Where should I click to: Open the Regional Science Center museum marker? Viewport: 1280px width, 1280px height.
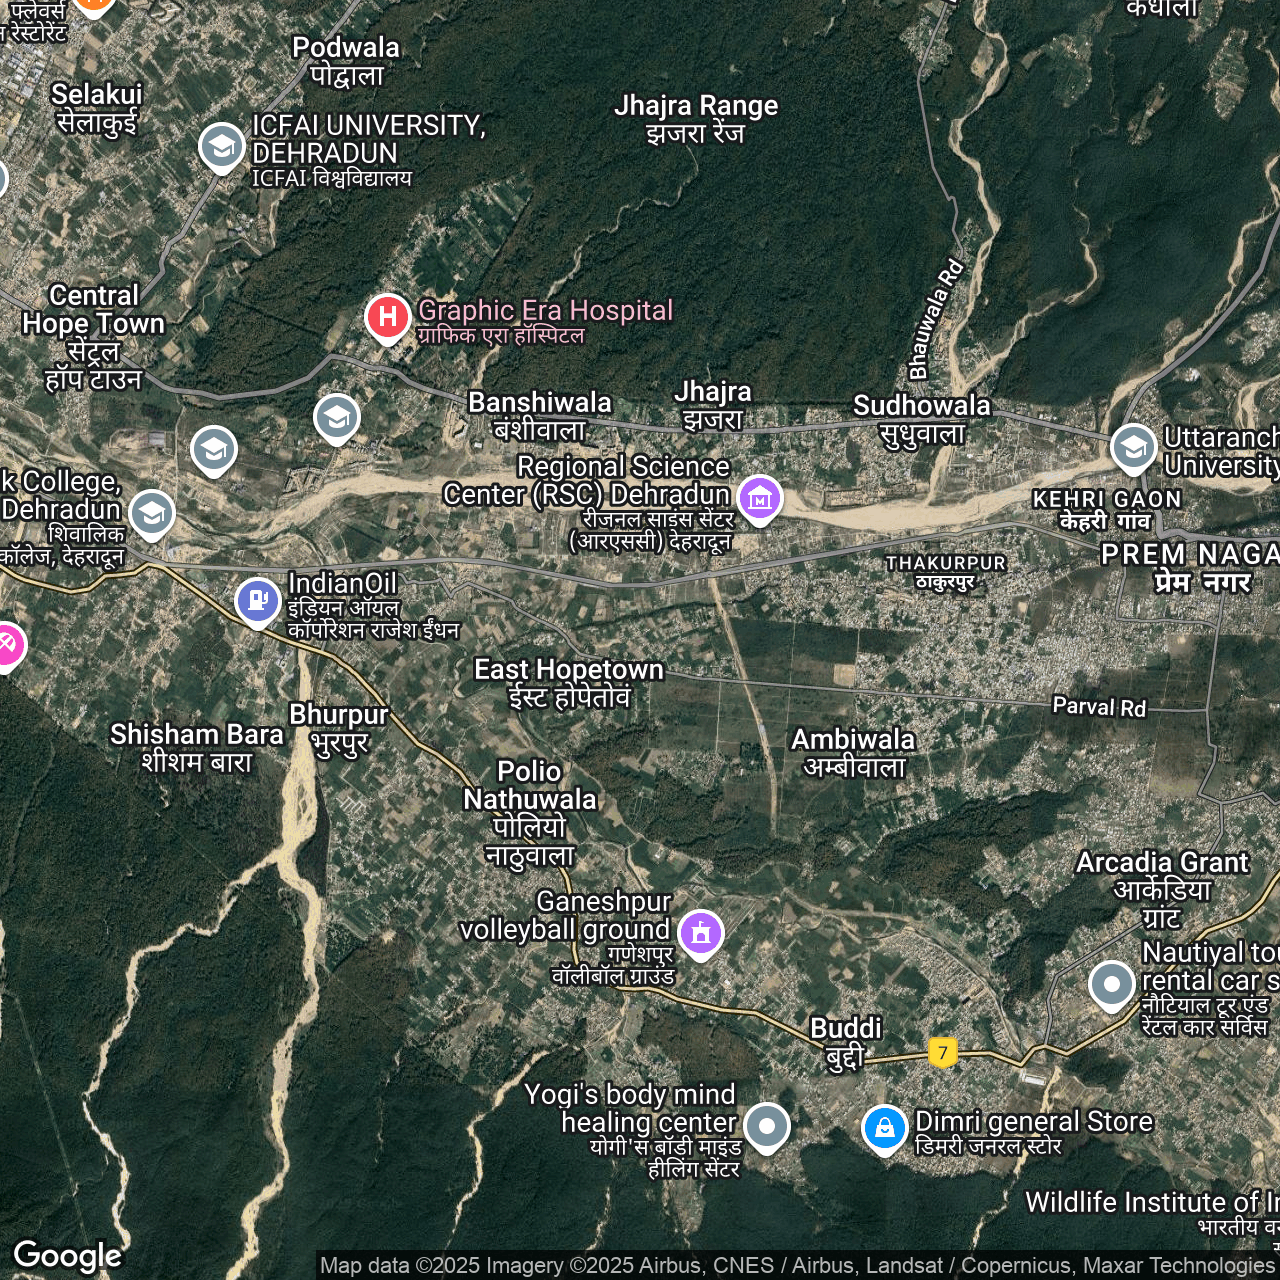(759, 497)
